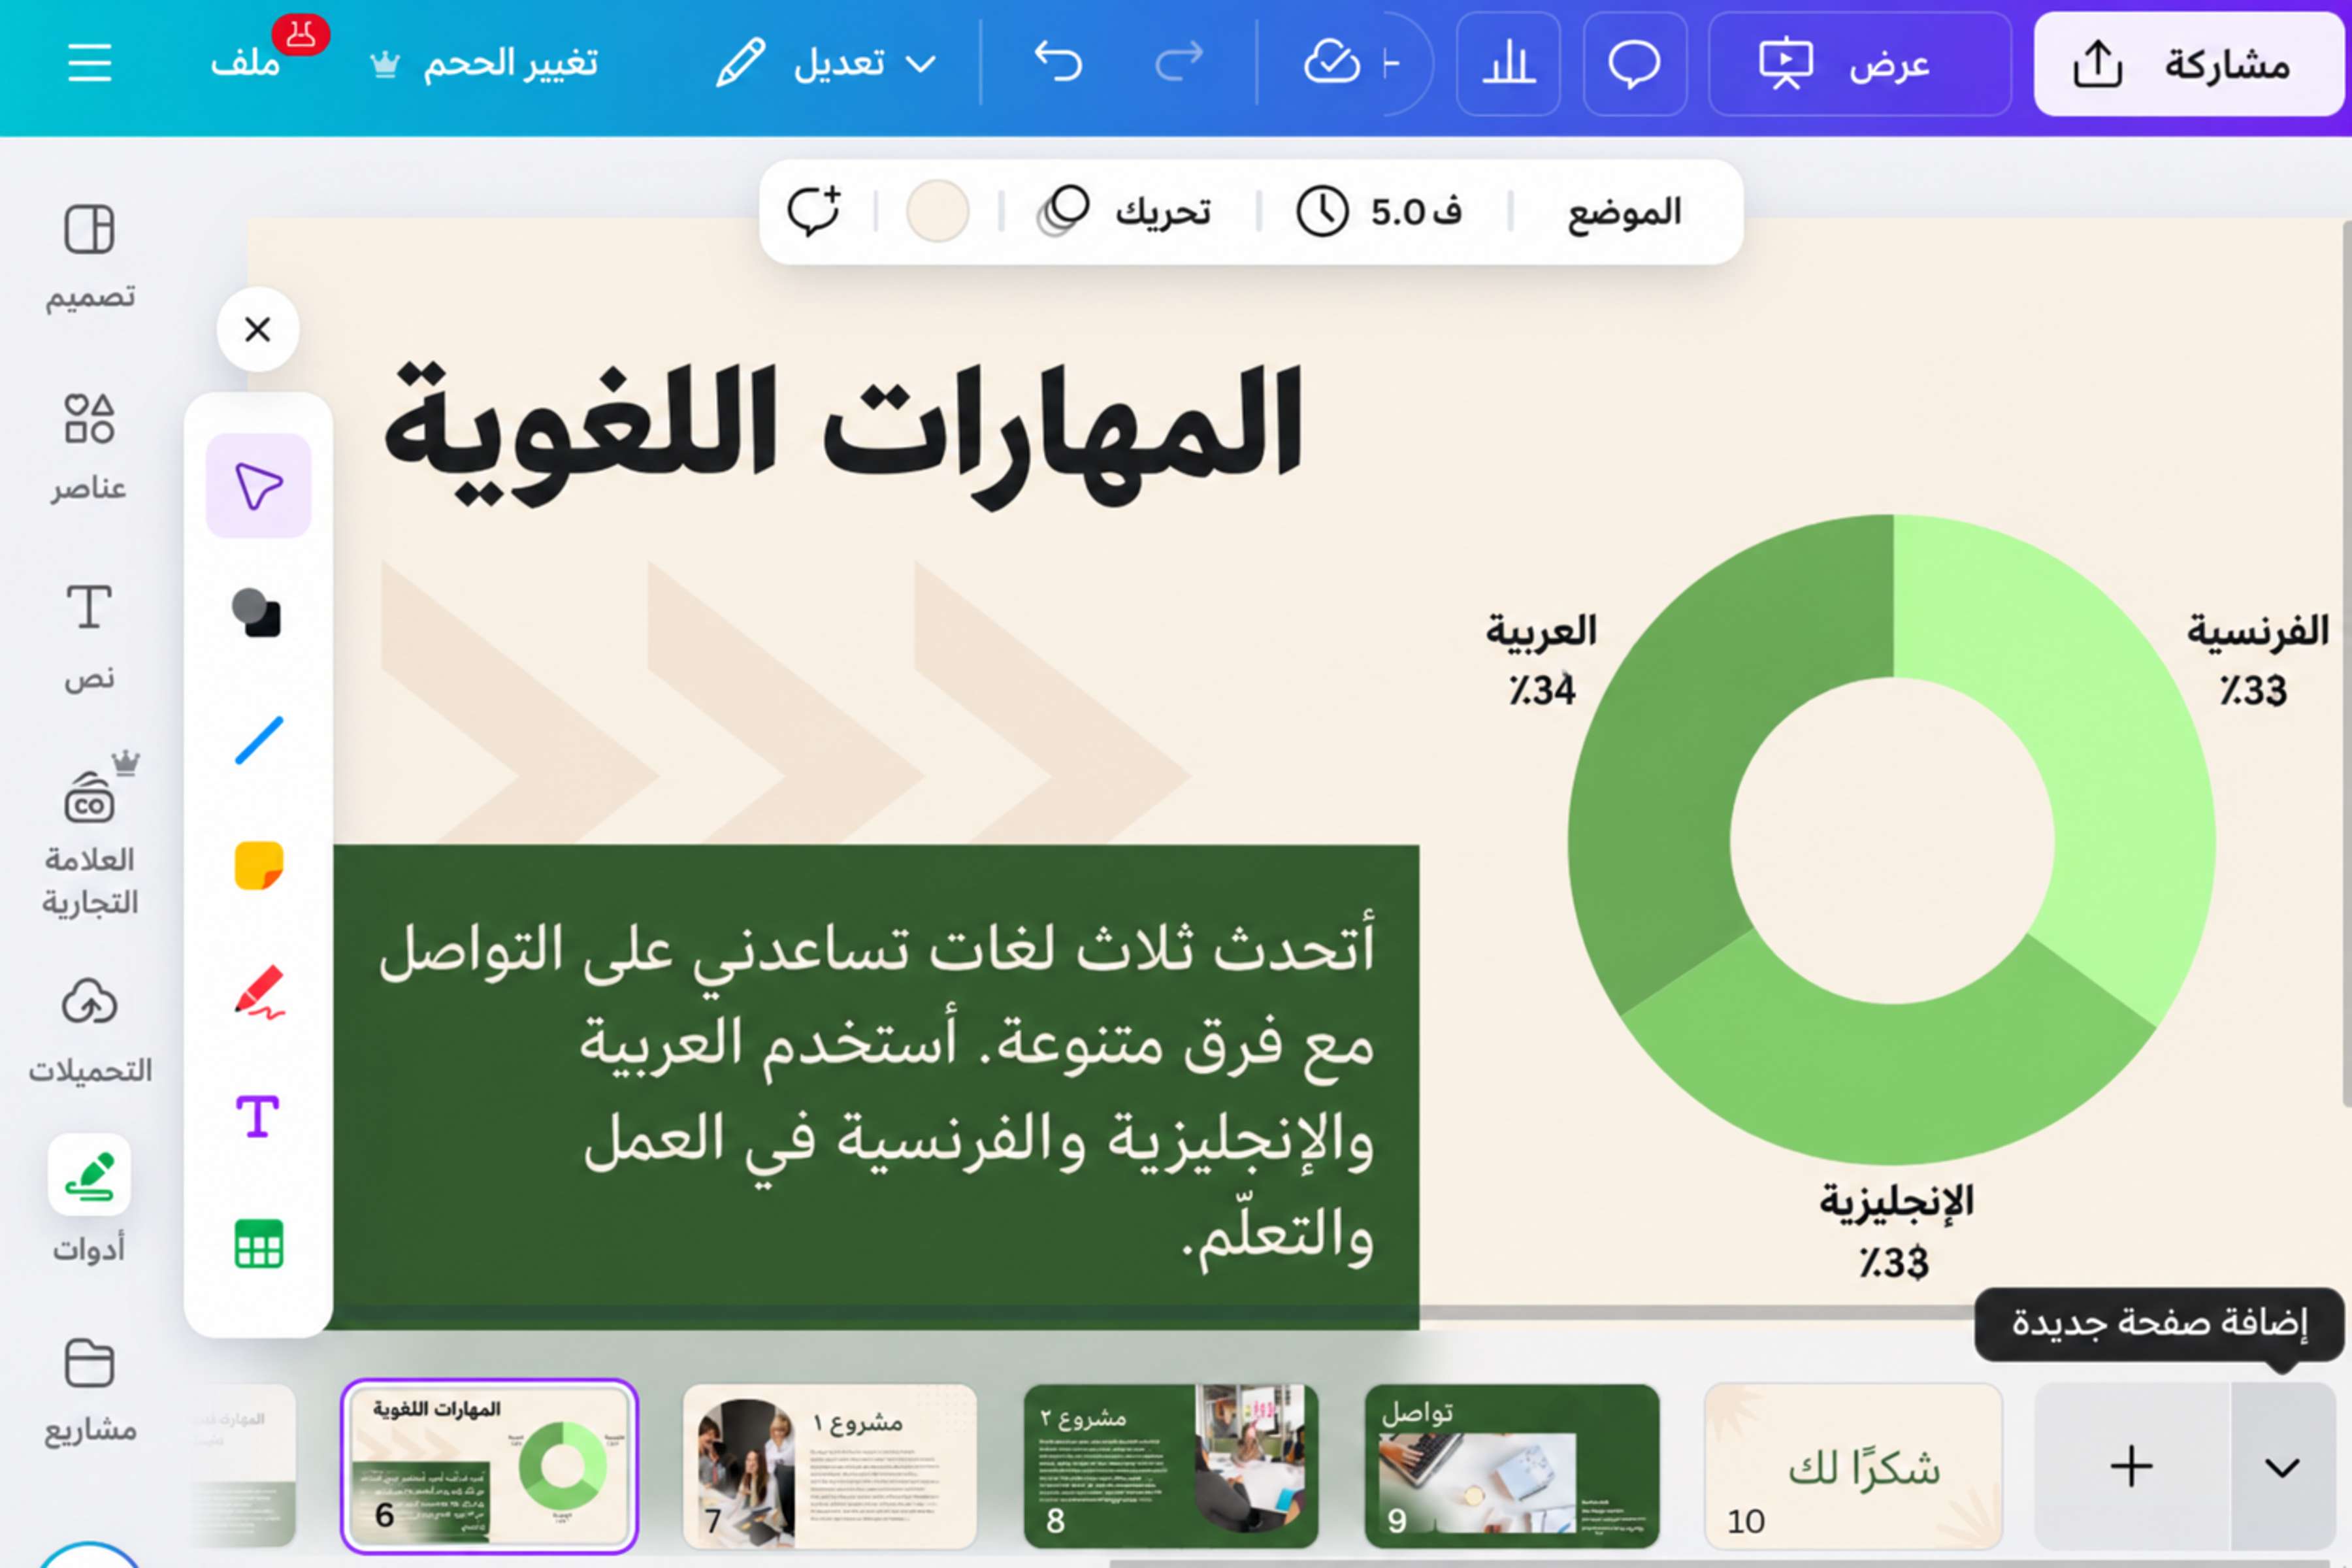Select the pointer select tool

(x=258, y=486)
